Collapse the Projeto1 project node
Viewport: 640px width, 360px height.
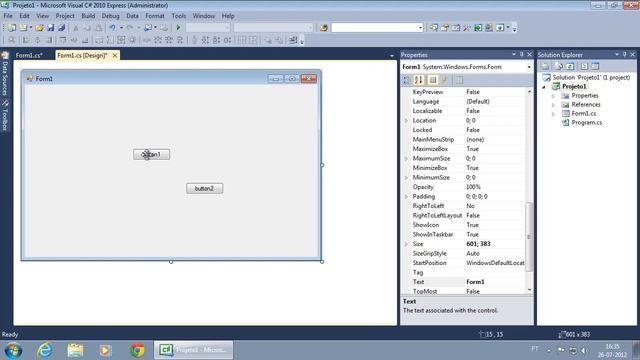(x=544, y=87)
